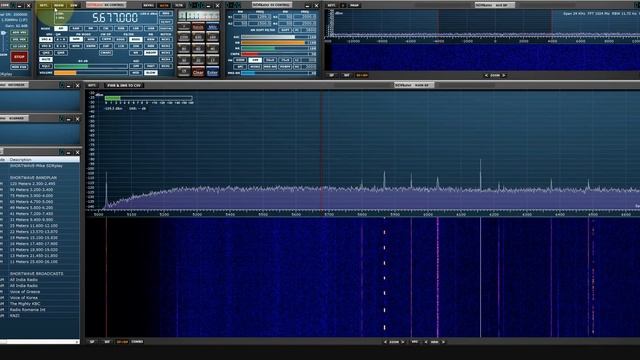This screenshot has height=360, width=640.
Task: Click DEL VRX button
Action: [x=19, y=40]
